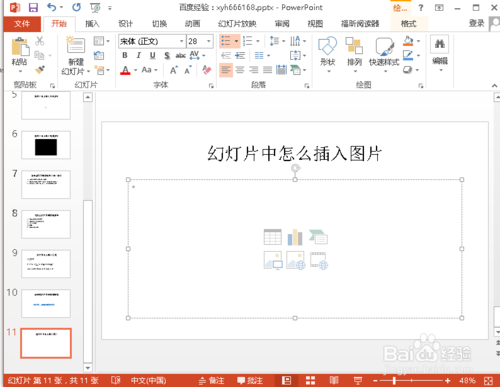The image size is (500, 387).
Task: Insert Video icon in content placeholder
Action: (x=319, y=260)
